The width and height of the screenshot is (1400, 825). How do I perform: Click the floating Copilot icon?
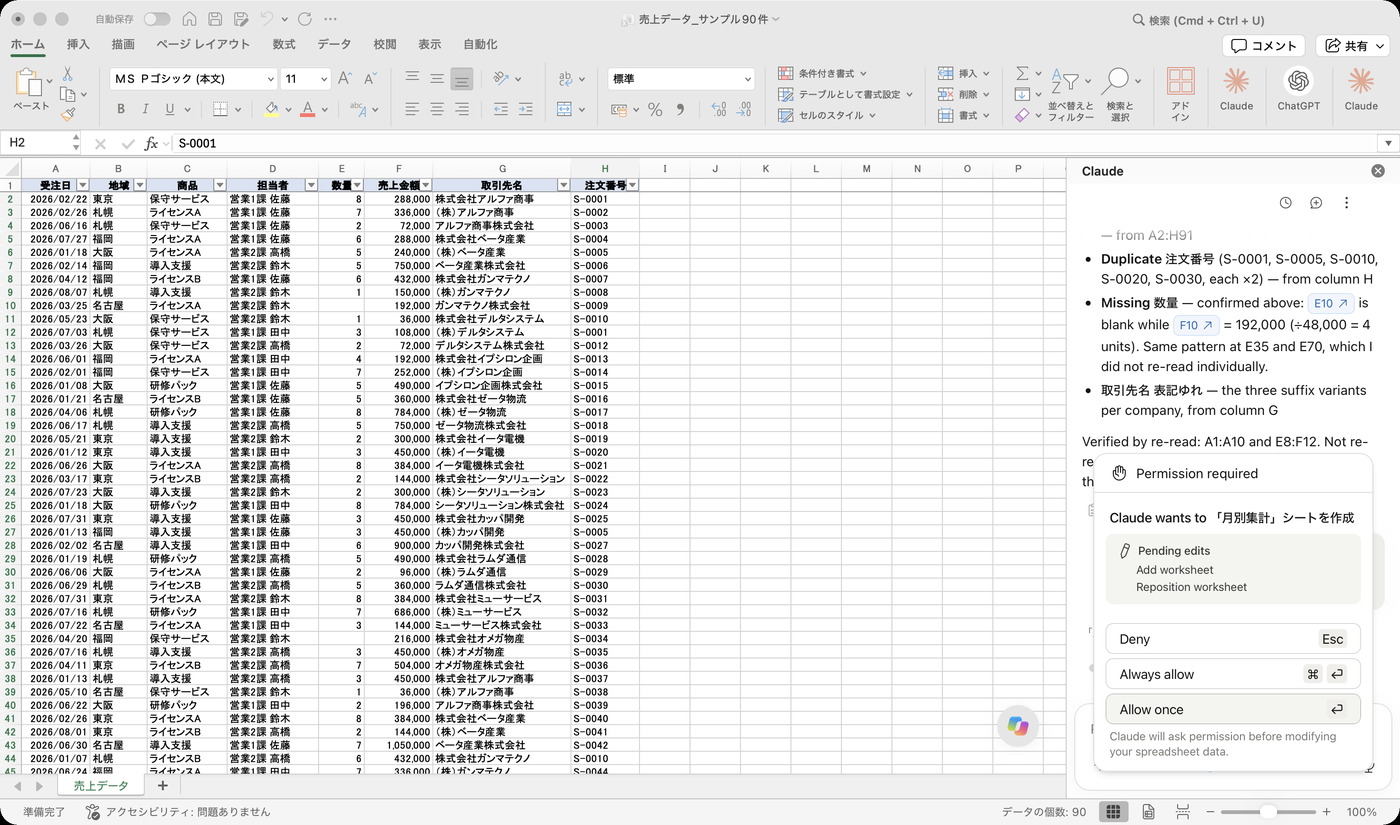(x=1018, y=726)
